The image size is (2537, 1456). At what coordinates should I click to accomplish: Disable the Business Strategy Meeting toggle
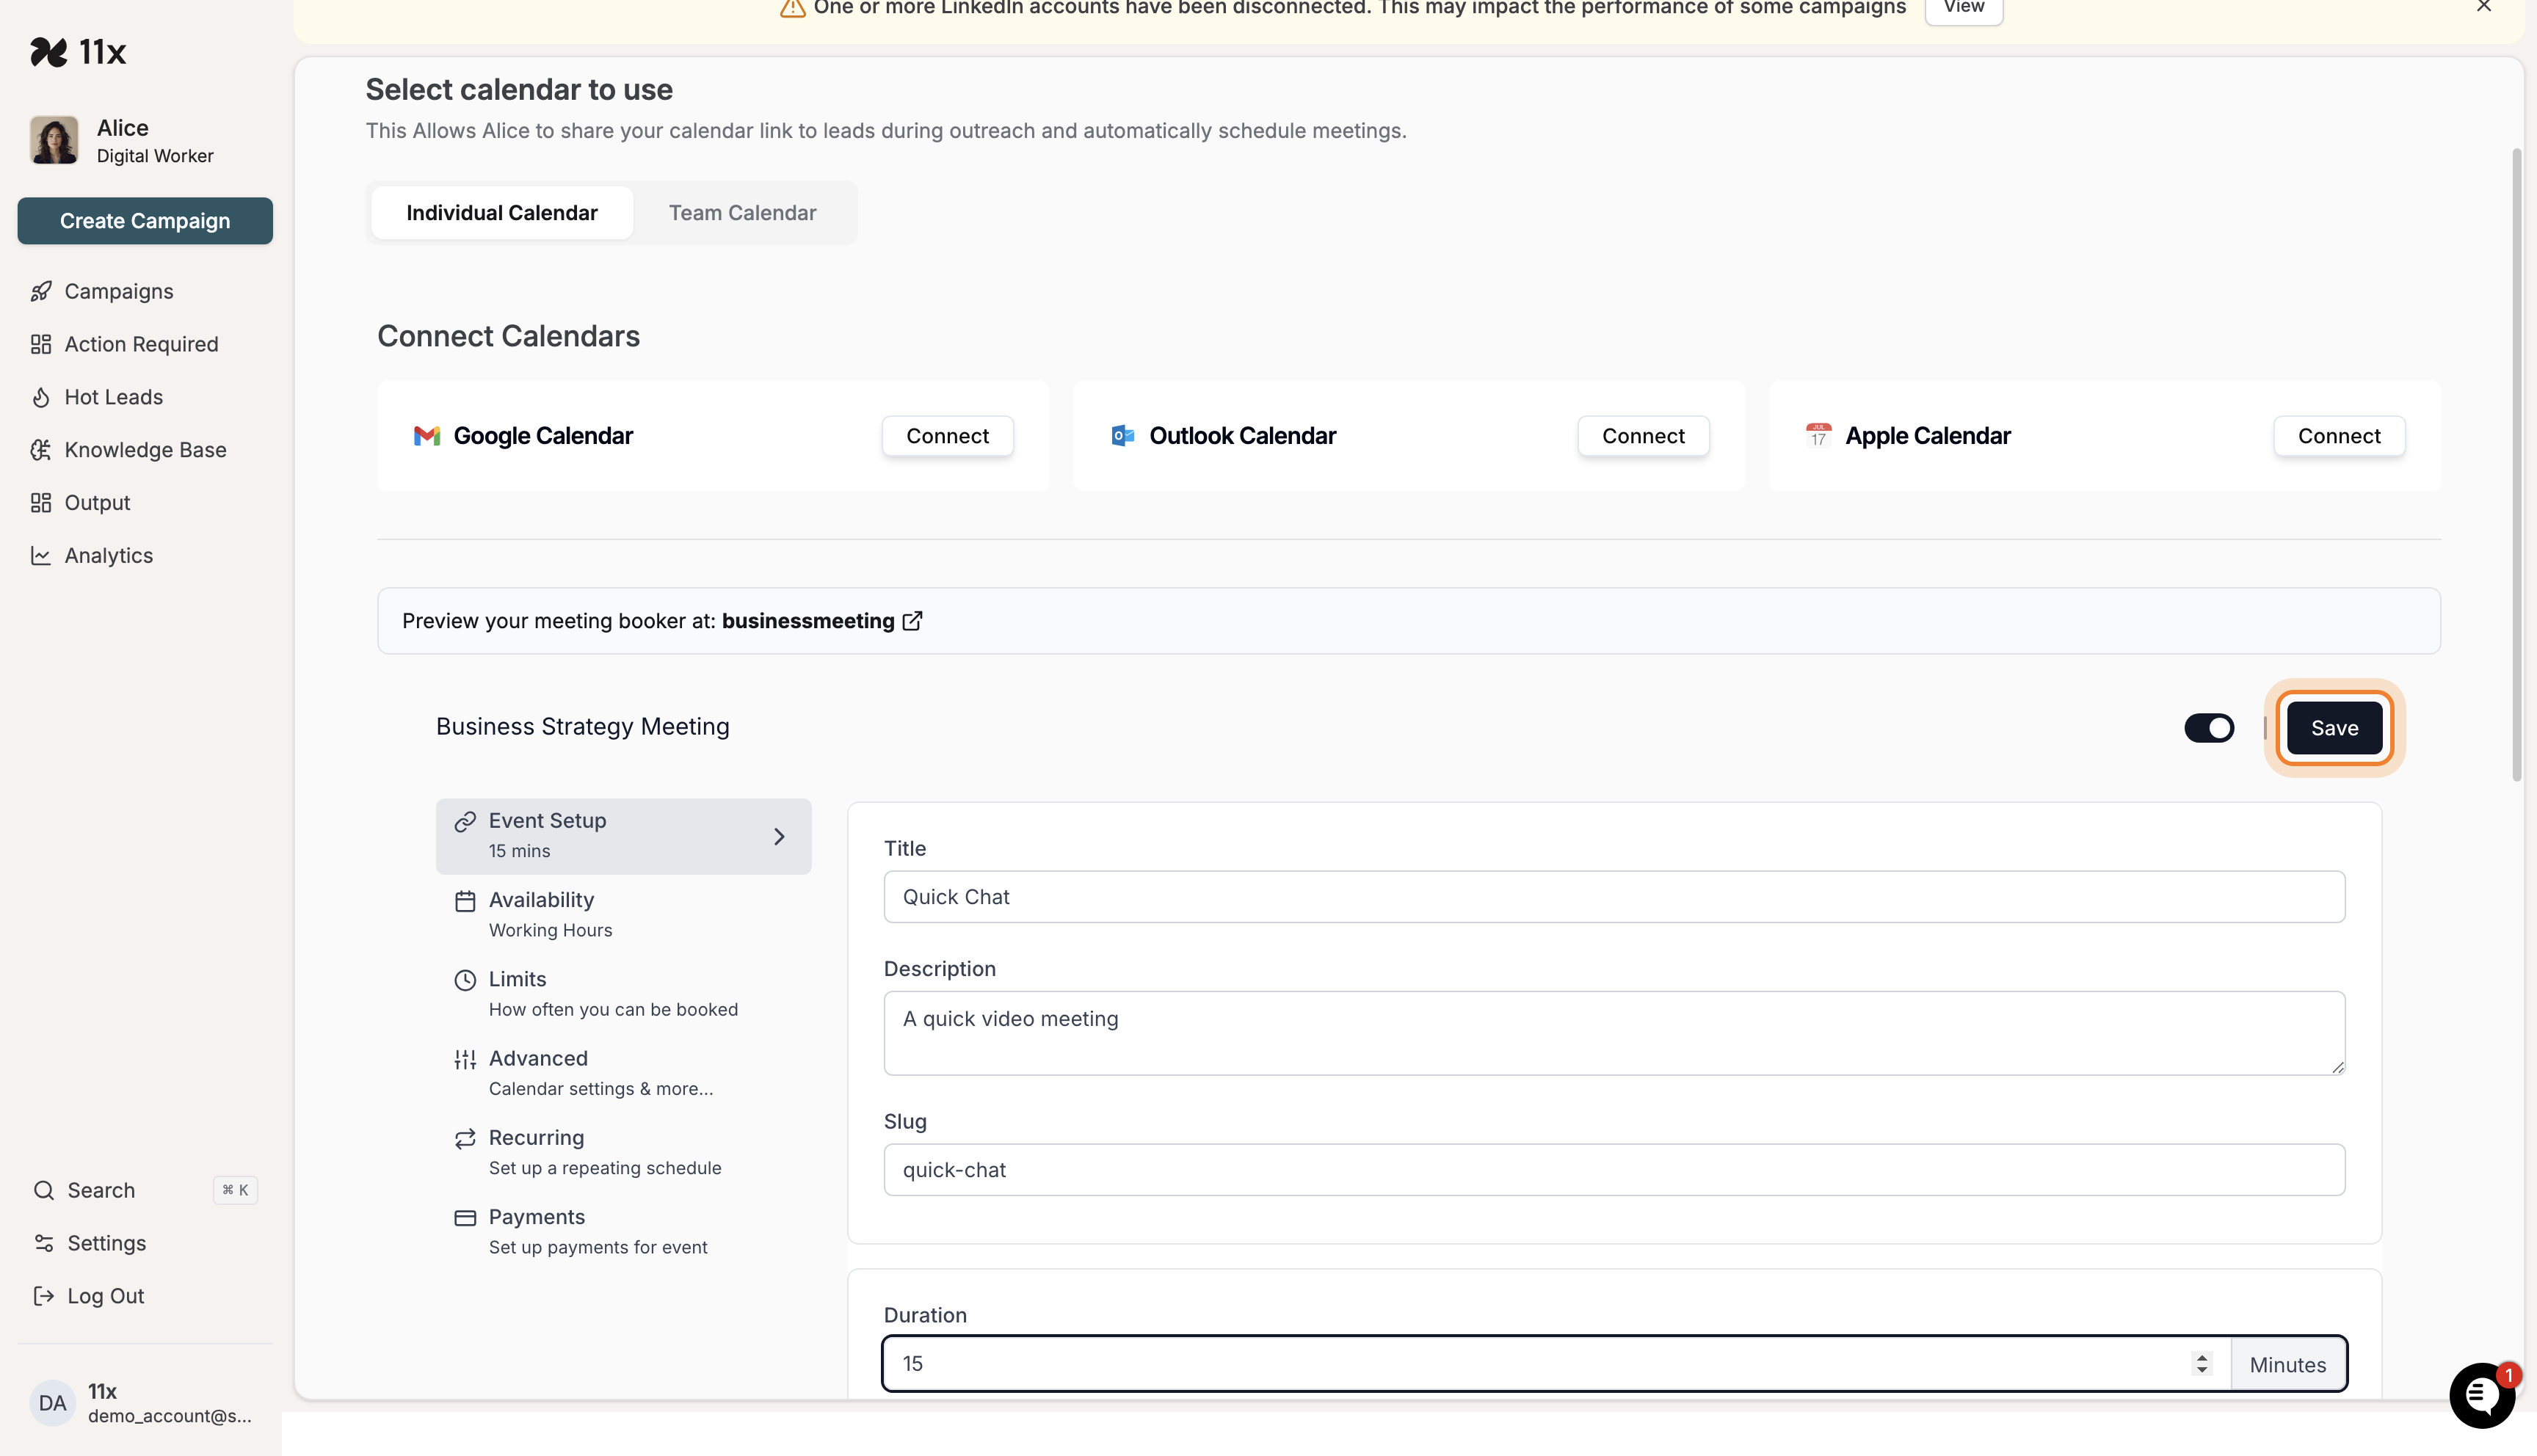pyautogui.click(x=2210, y=728)
